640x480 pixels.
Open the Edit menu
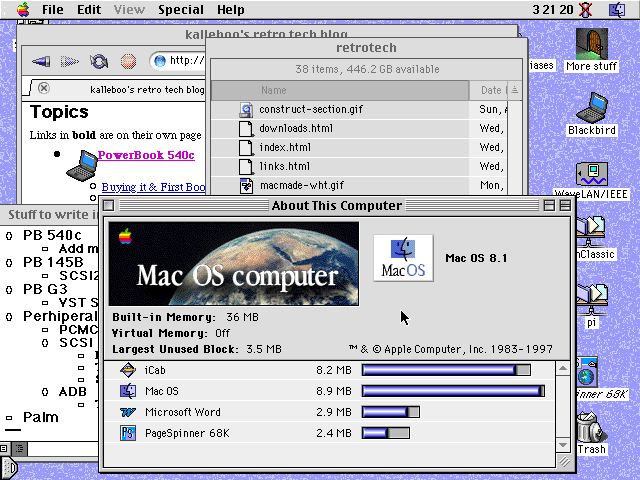click(89, 9)
